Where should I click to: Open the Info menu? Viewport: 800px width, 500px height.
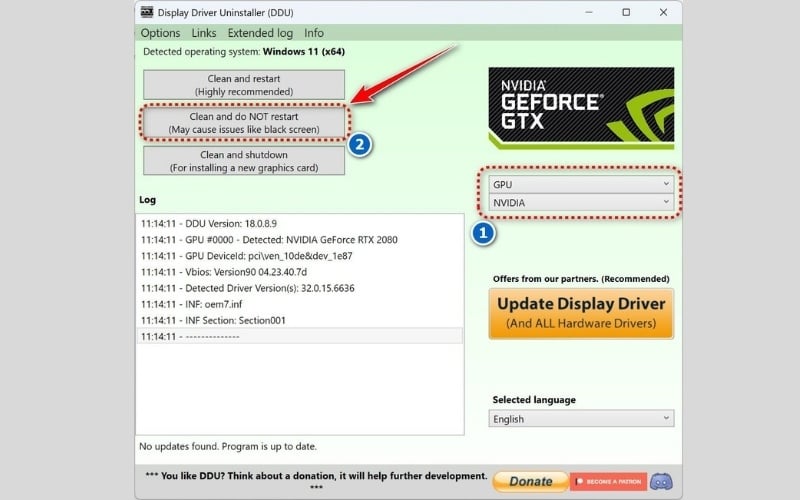(314, 33)
